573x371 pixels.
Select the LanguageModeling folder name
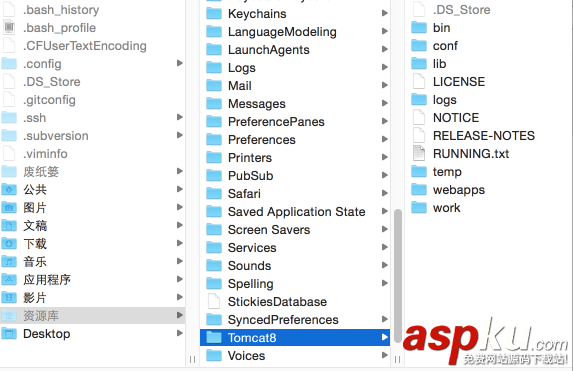pyautogui.click(x=282, y=32)
